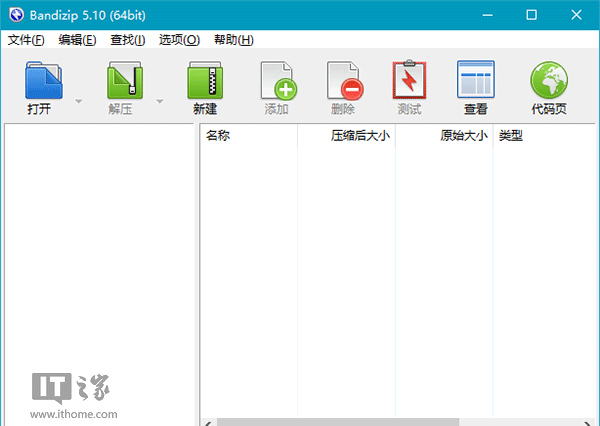Run archive test with 测试 icon
The image size is (600, 426).
pyautogui.click(x=409, y=80)
